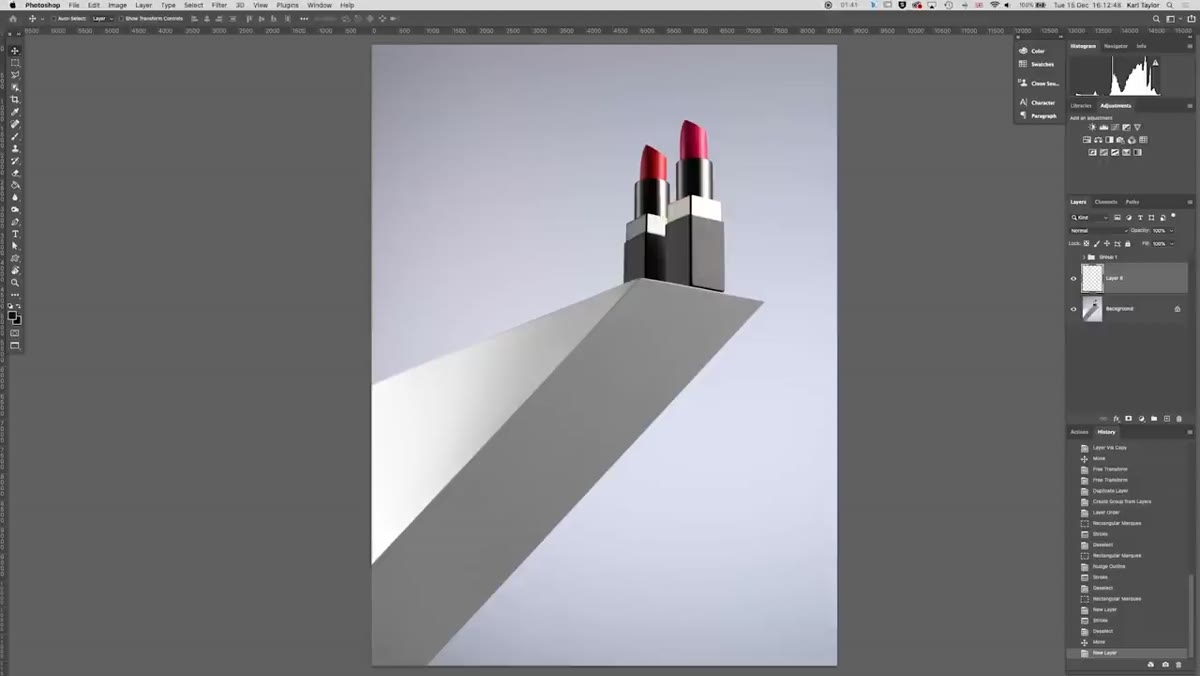This screenshot has height=676, width=1200.
Task: Open the Paragraph collapsed panel
Action: 1037,116
